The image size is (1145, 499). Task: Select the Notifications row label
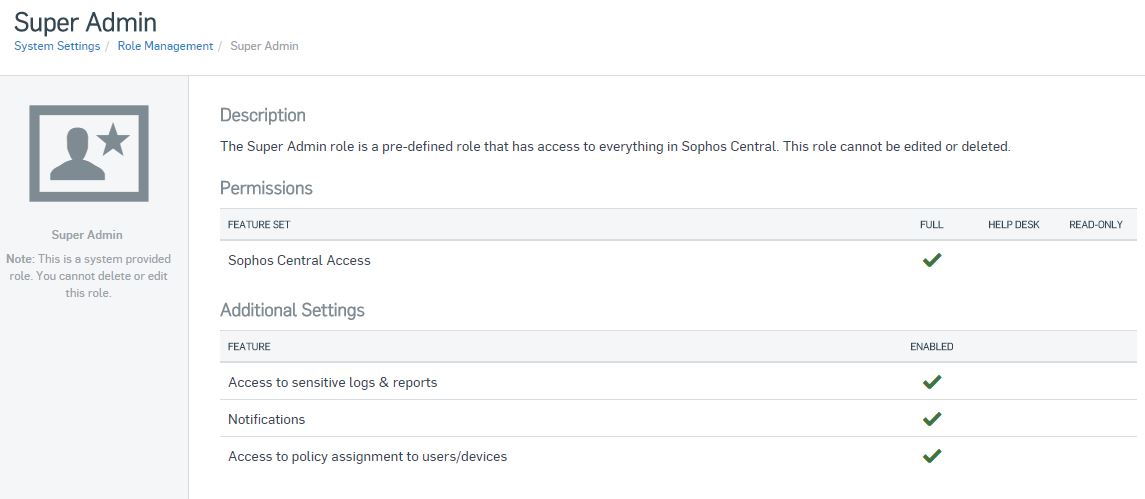pos(267,419)
